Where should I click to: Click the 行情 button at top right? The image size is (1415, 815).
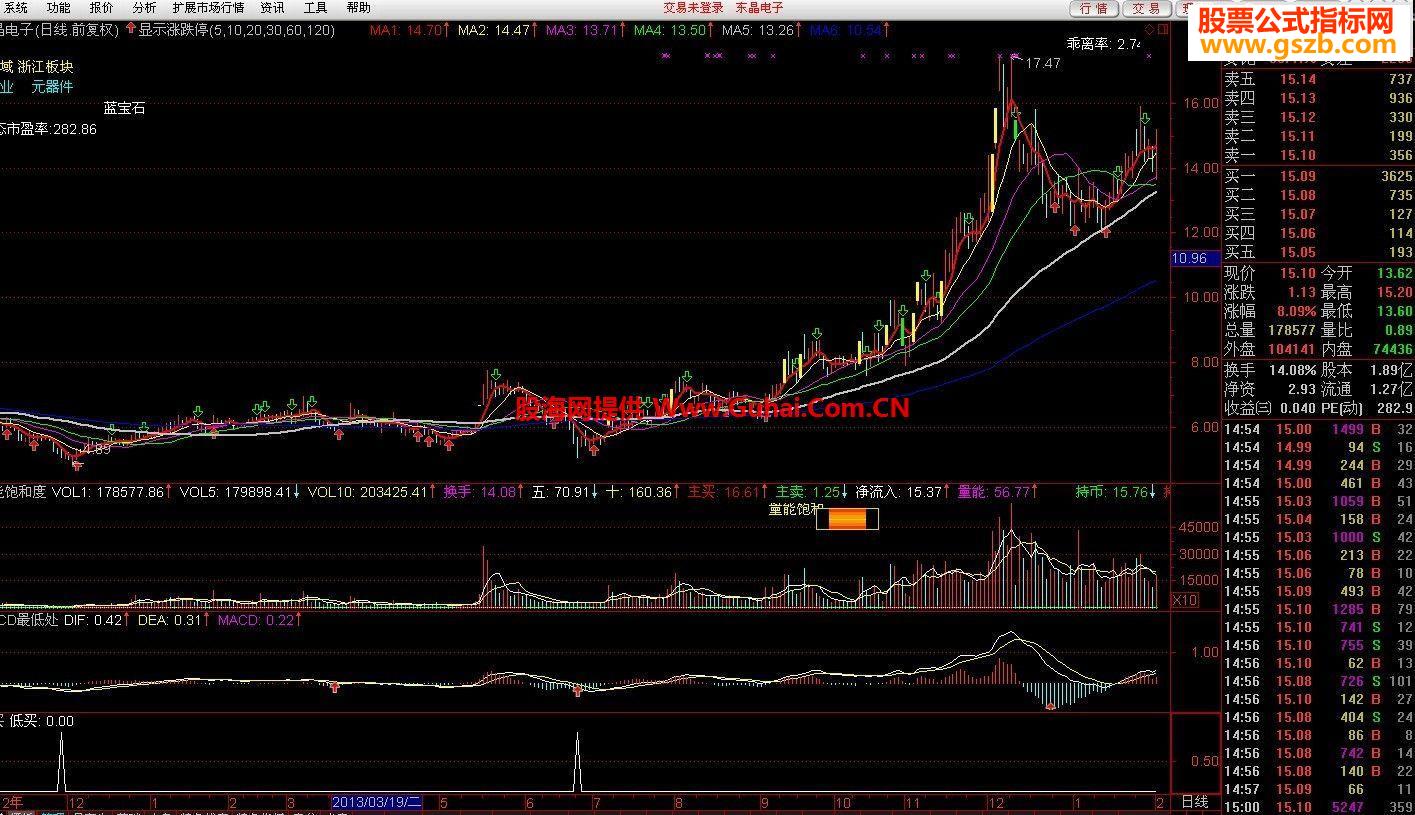(x=1095, y=8)
